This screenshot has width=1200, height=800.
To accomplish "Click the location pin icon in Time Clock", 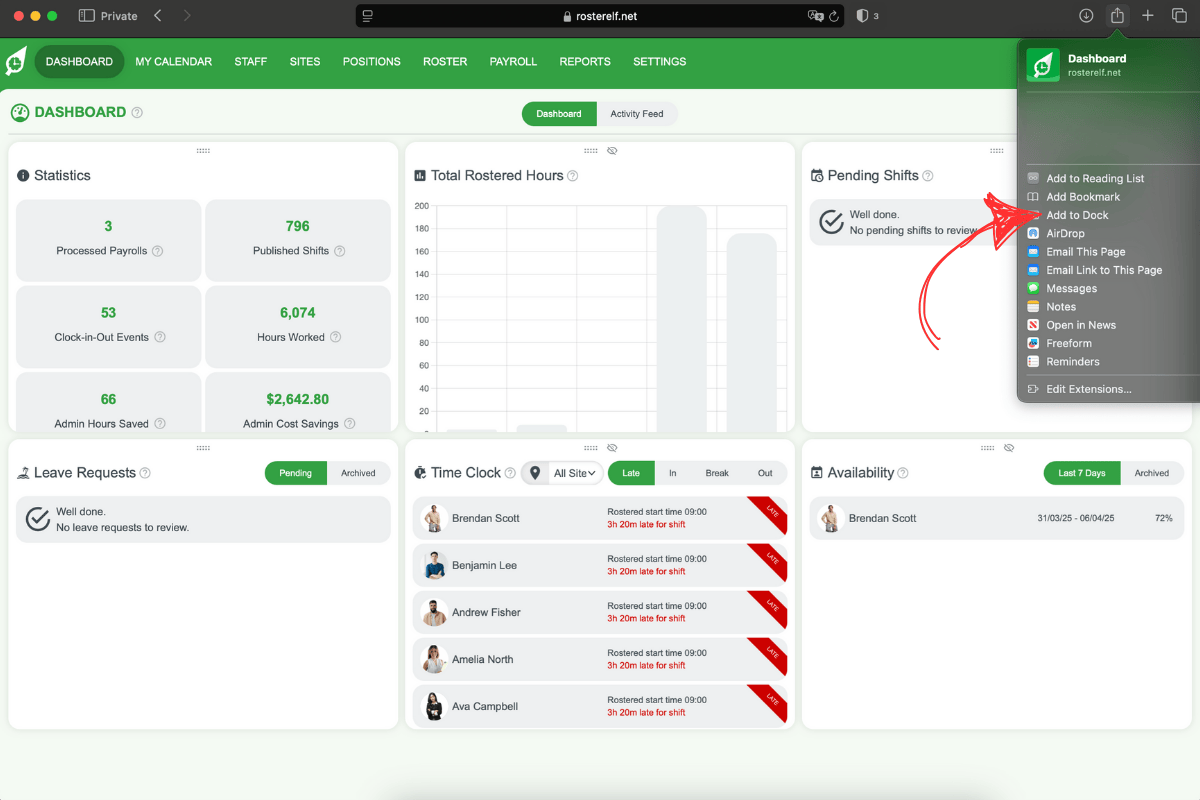I will pyautogui.click(x=535, y=473).
